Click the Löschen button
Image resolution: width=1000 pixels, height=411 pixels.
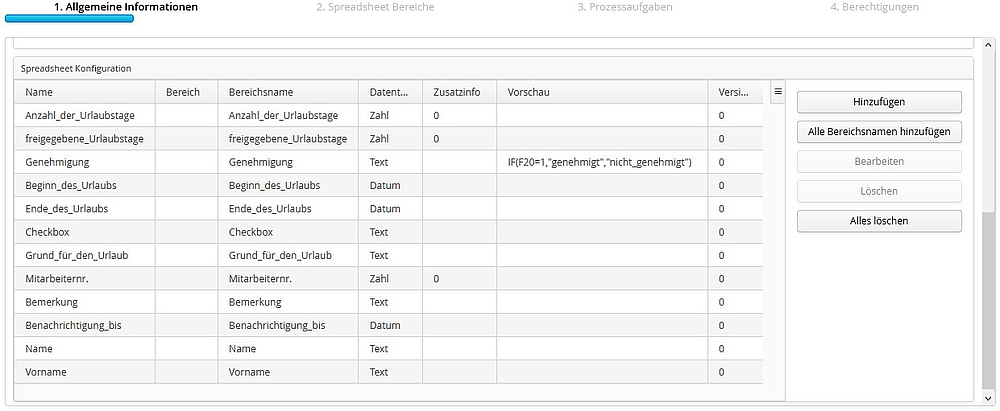click(x=879, y=191)
